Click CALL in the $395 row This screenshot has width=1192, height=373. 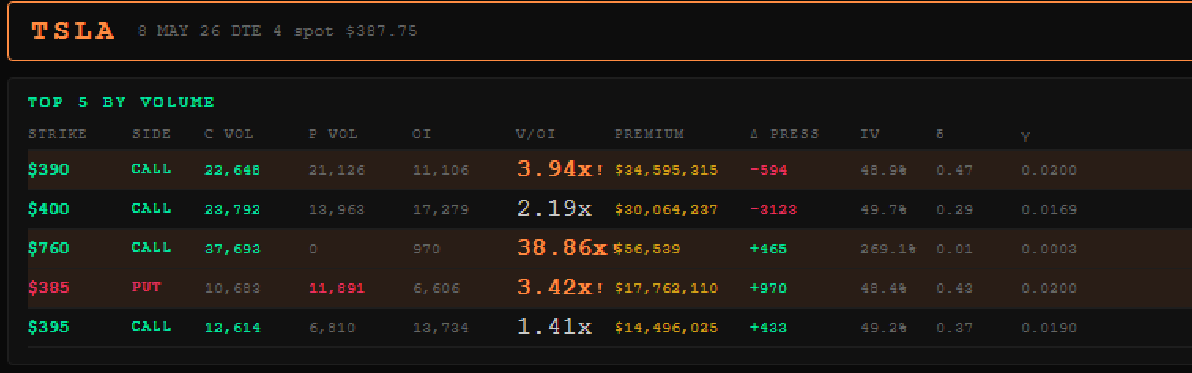point(151,327)
